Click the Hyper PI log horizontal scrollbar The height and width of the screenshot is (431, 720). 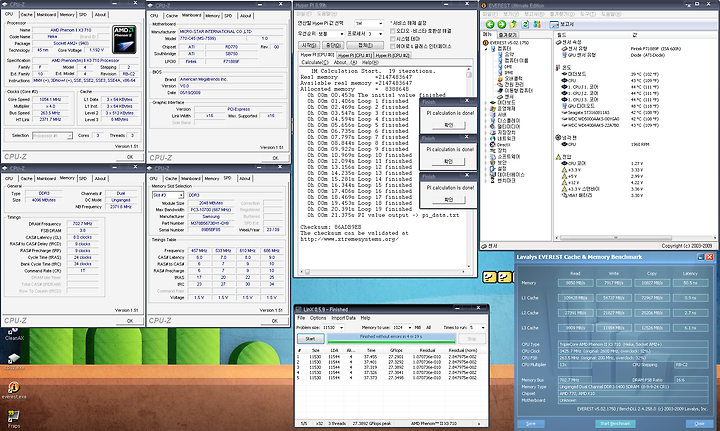[x=382, y=272]
